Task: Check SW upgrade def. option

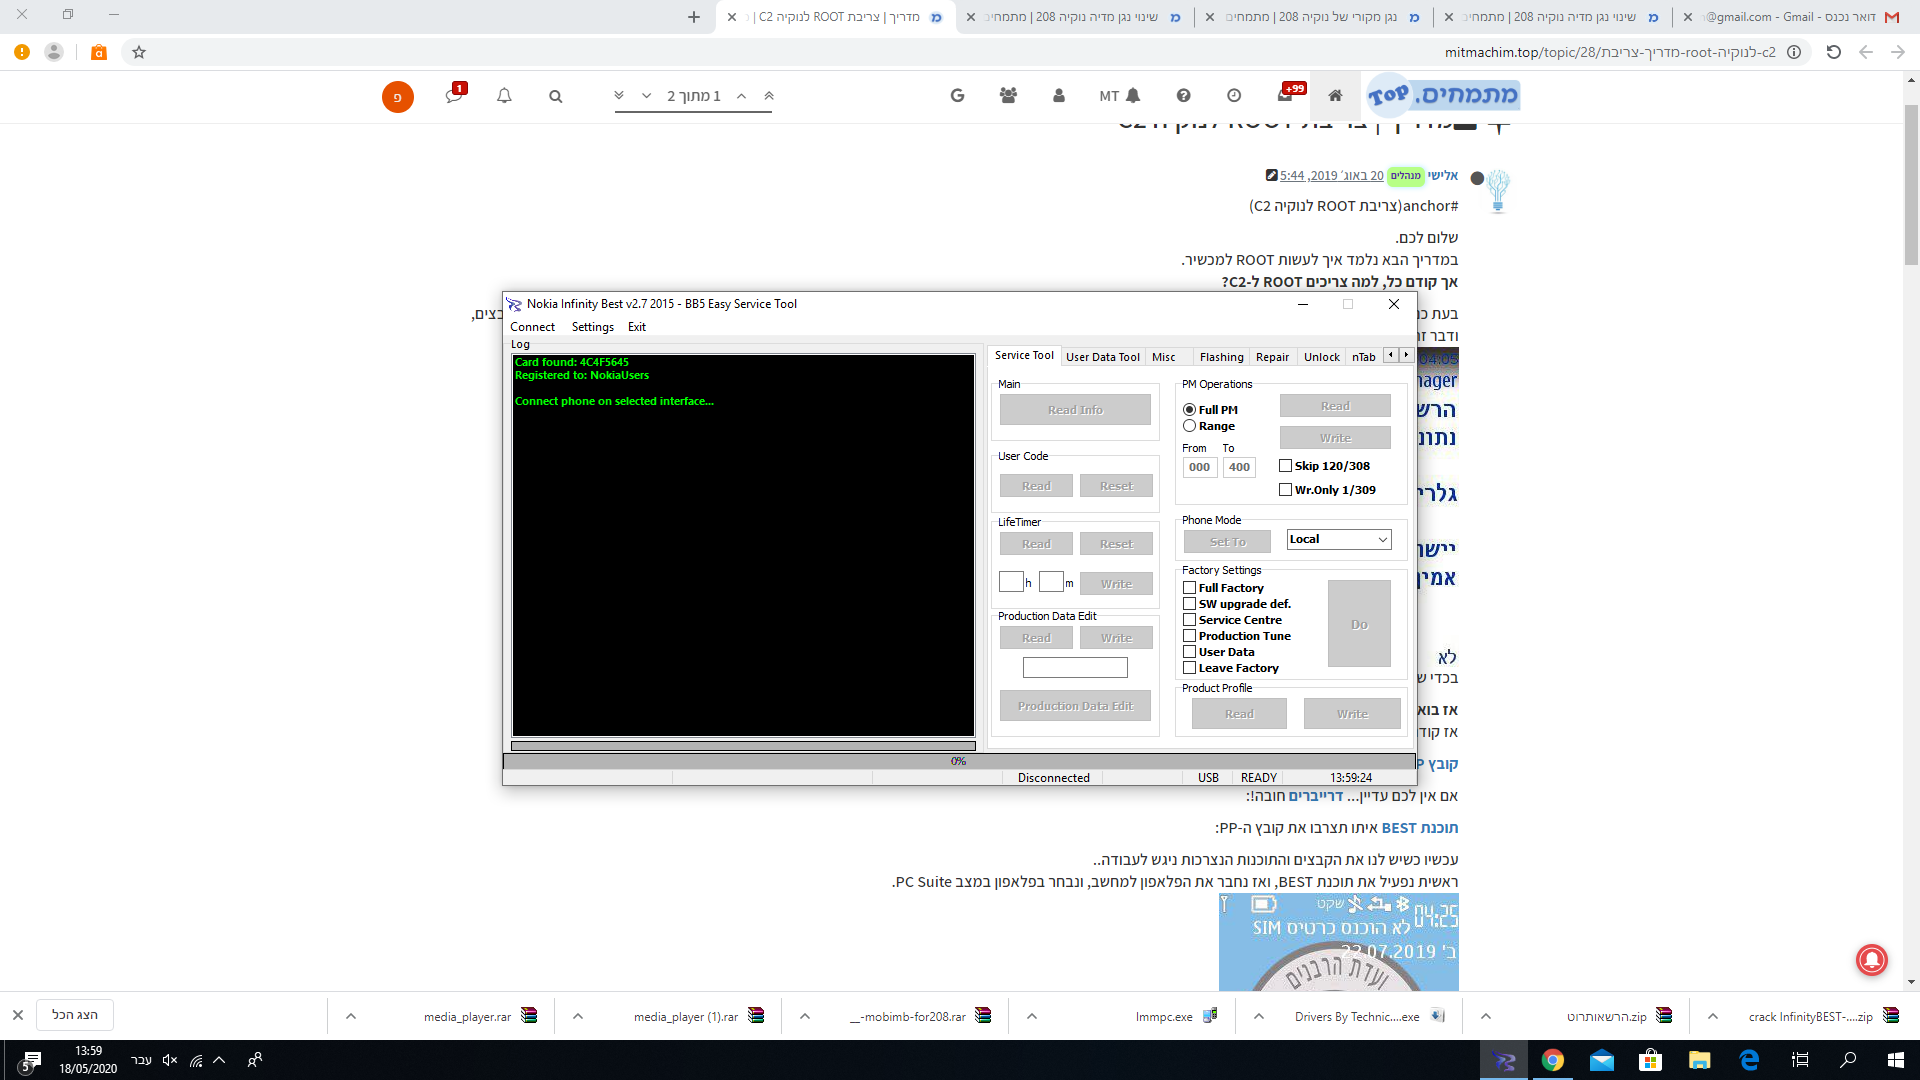Action: 1190,604
